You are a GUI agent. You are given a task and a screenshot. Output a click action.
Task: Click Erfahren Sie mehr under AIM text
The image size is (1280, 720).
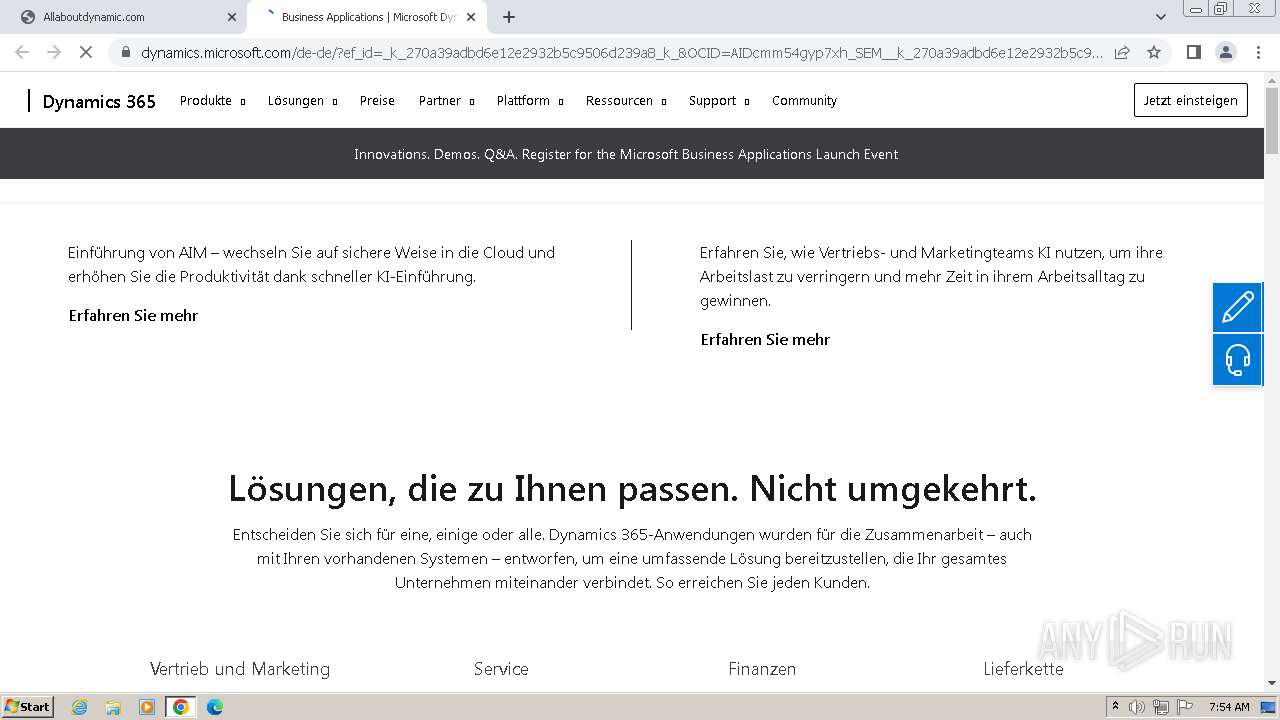pyautogui.click(x=133, y=316)
